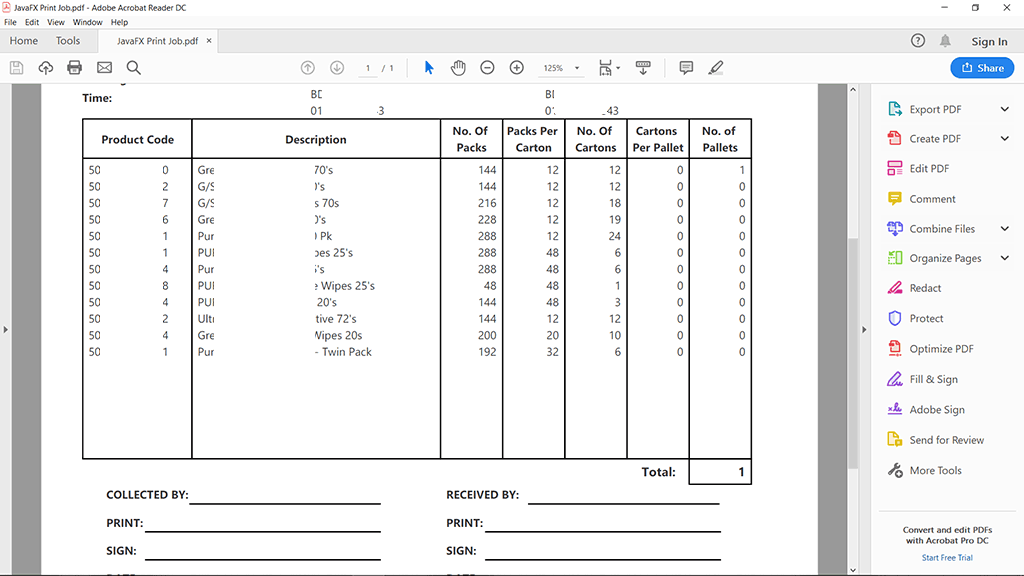This screenshot has width=1024, height=576.
Task: Open the Organize Pages tool
Action: coord(945,258)
